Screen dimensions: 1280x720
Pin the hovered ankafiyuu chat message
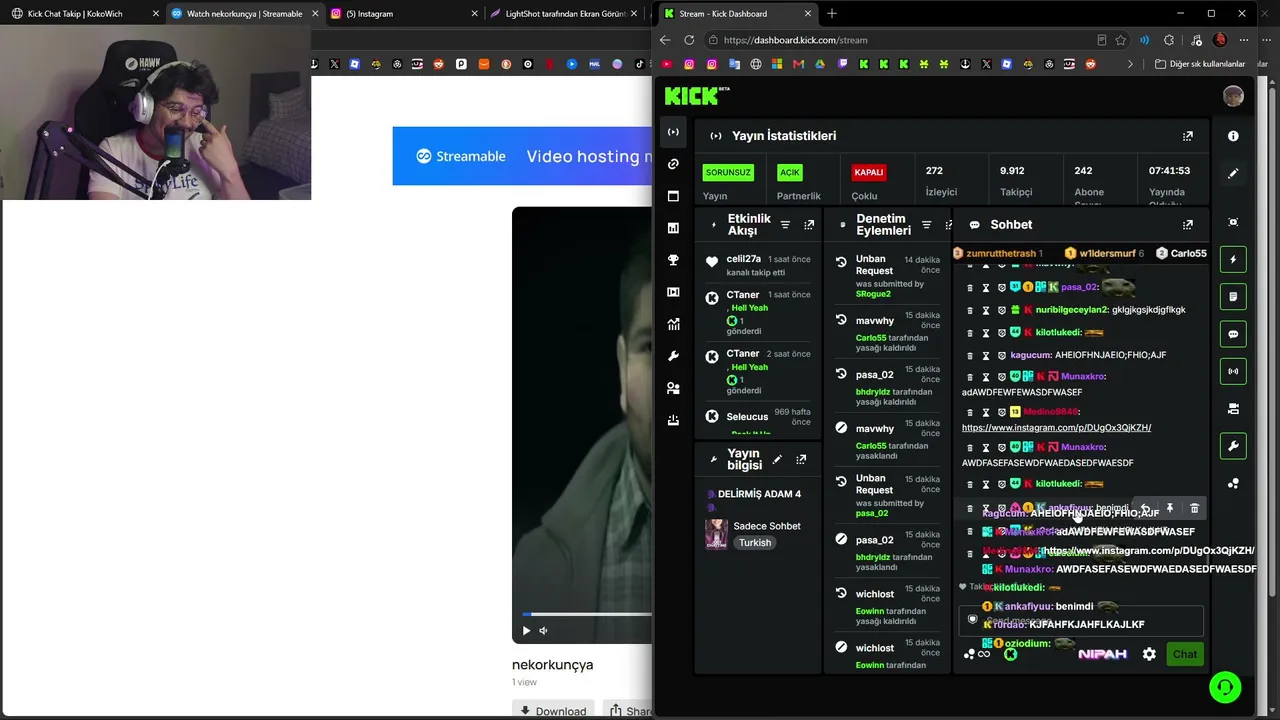pyautogui.click(x=1170, y=509)
